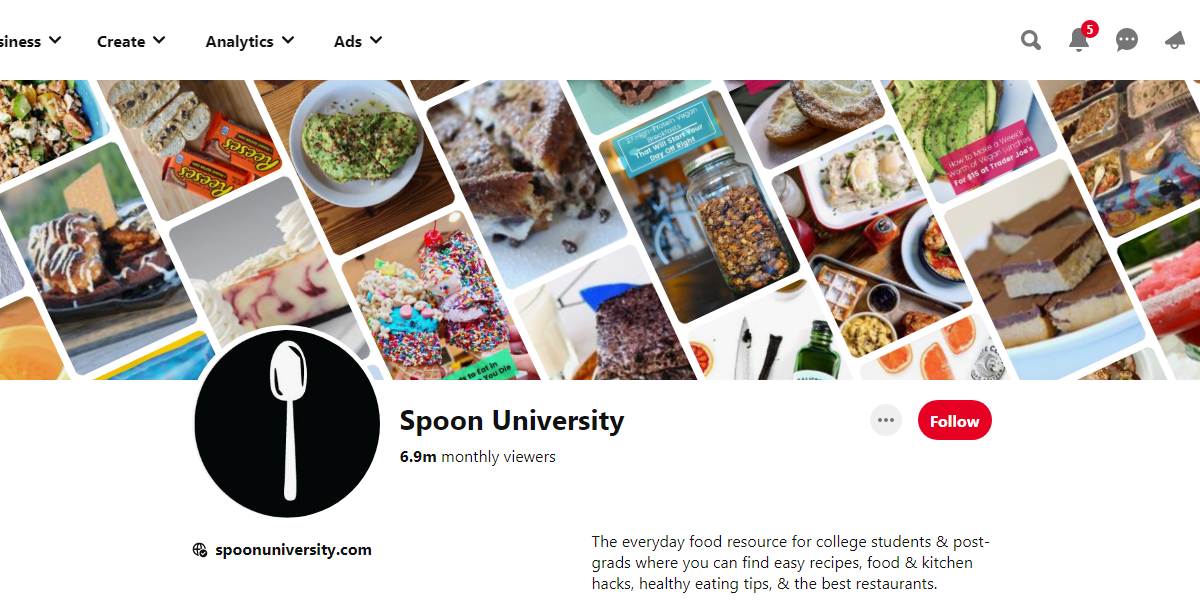Follow Spoon University
This screenshot has height=608, width=1200.
tap(954, 421)
